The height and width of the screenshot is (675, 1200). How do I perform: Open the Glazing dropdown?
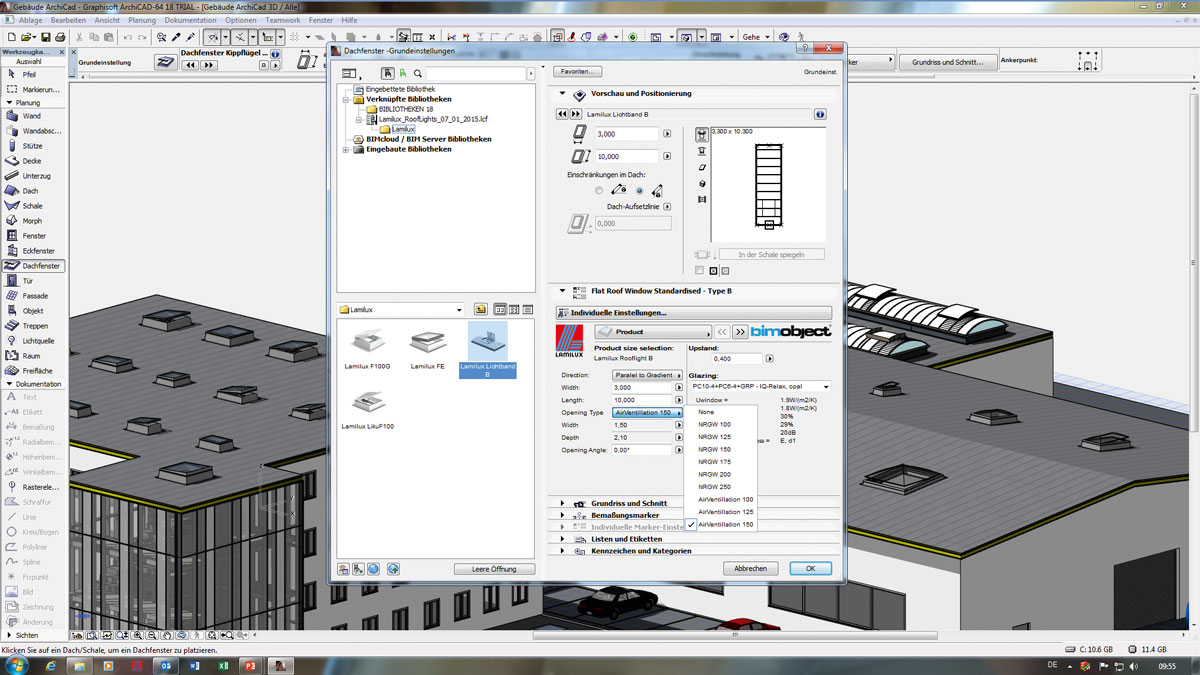tap(760, 387)
